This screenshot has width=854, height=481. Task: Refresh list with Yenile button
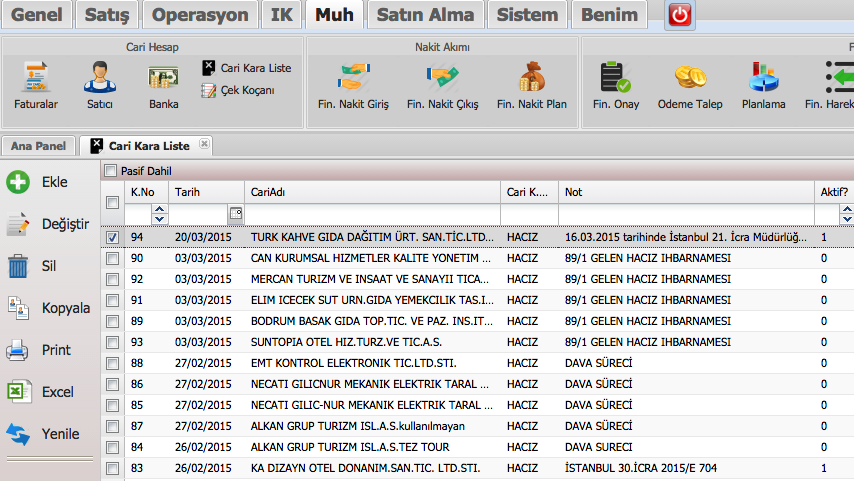coord(43,434)
